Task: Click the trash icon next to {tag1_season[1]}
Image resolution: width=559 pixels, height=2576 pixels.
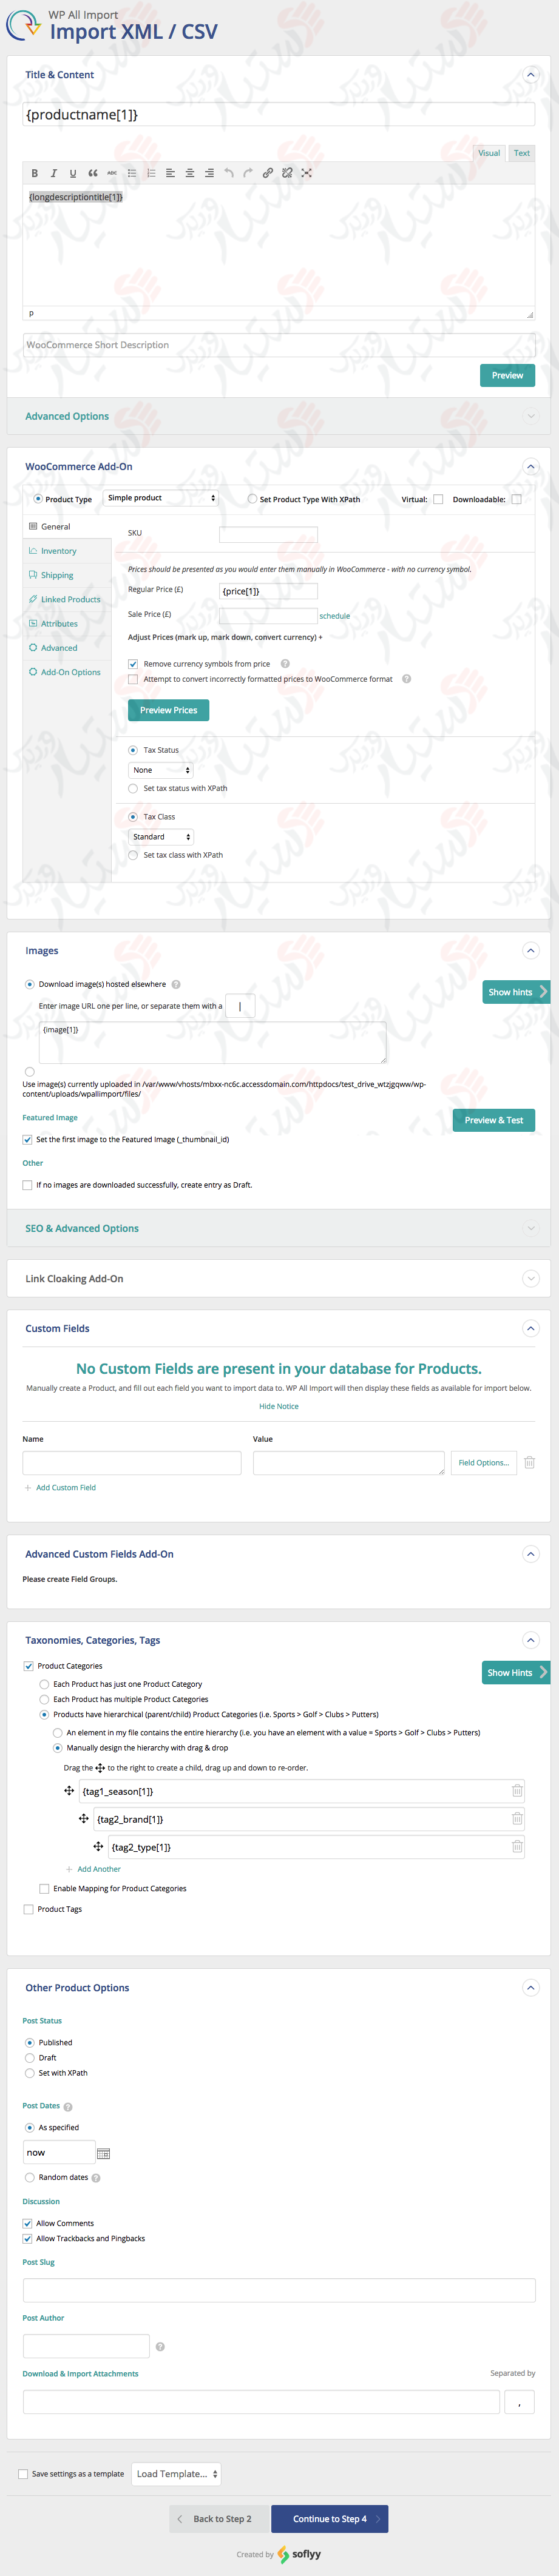Action: [x=518, y=1790]
